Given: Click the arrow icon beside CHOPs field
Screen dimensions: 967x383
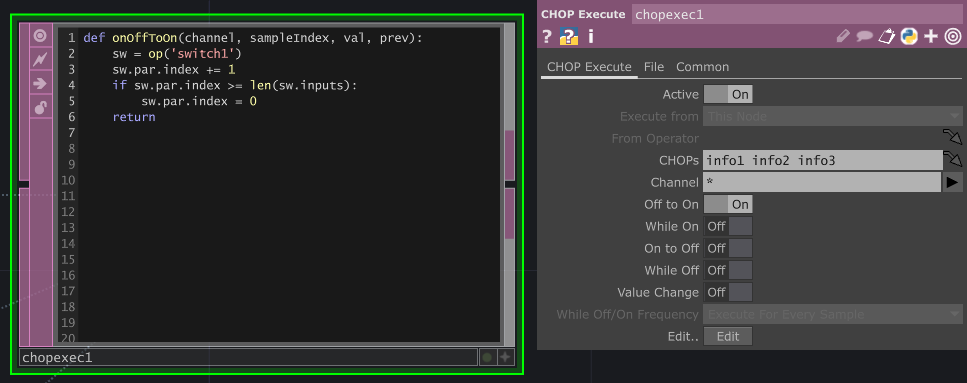Looking at the screenshot, I should (x=952, y=160).
